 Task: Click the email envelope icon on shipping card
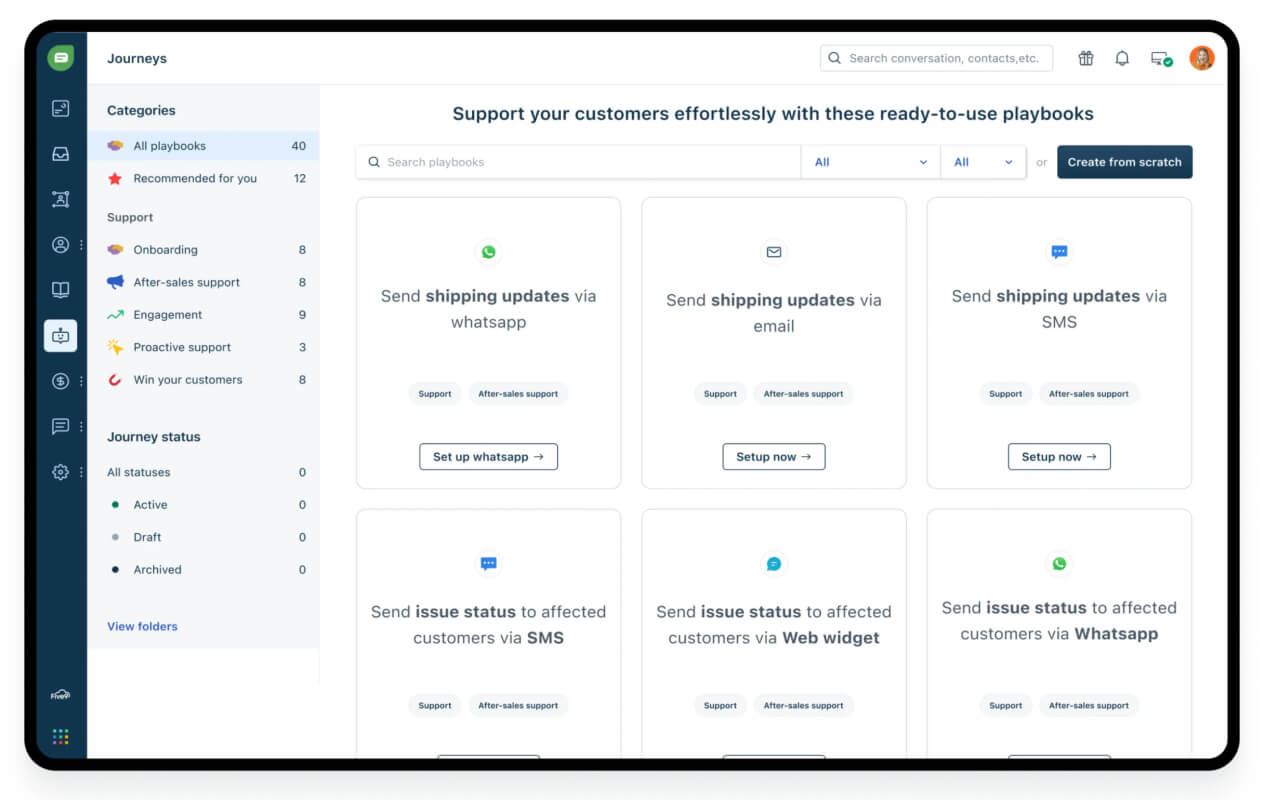[774, 252]
